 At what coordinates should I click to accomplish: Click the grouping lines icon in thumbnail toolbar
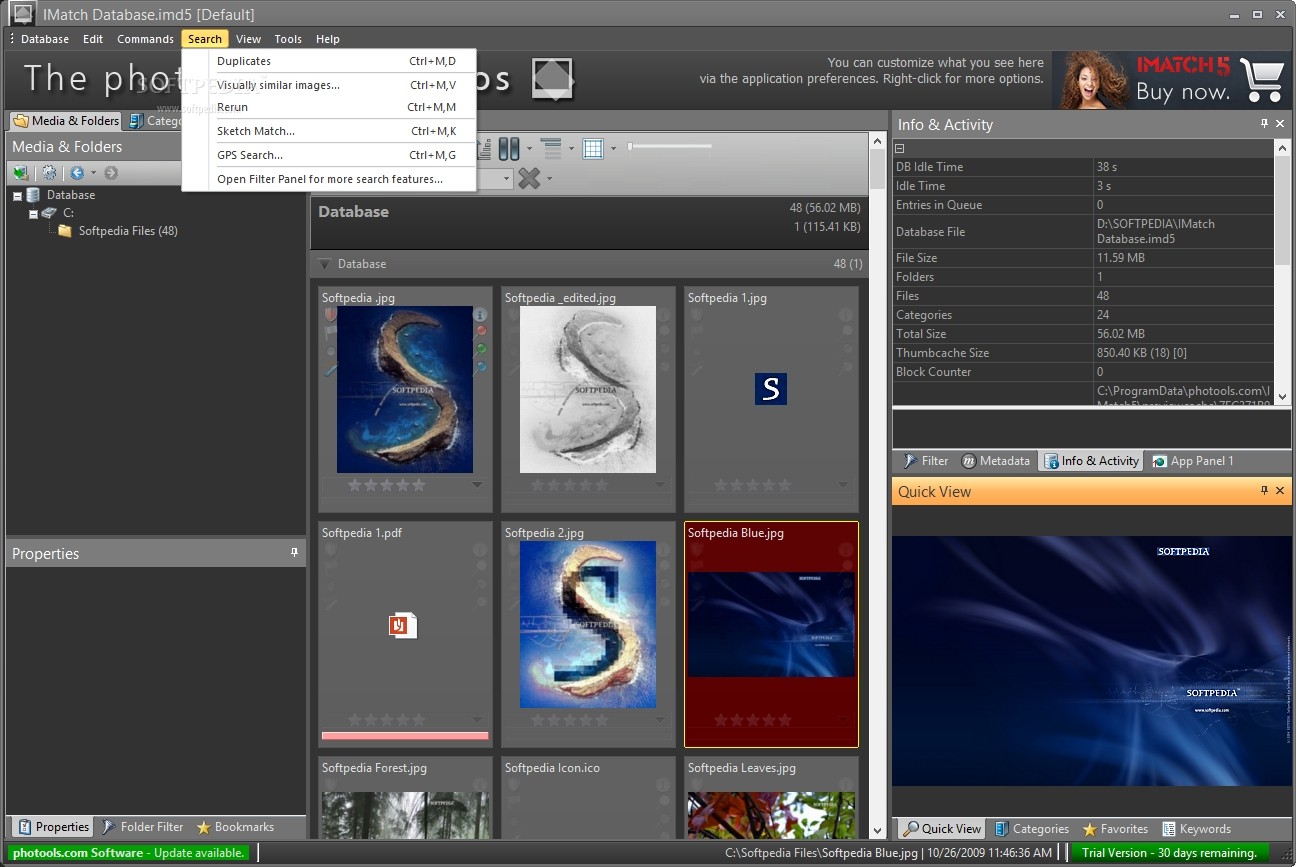551,149
